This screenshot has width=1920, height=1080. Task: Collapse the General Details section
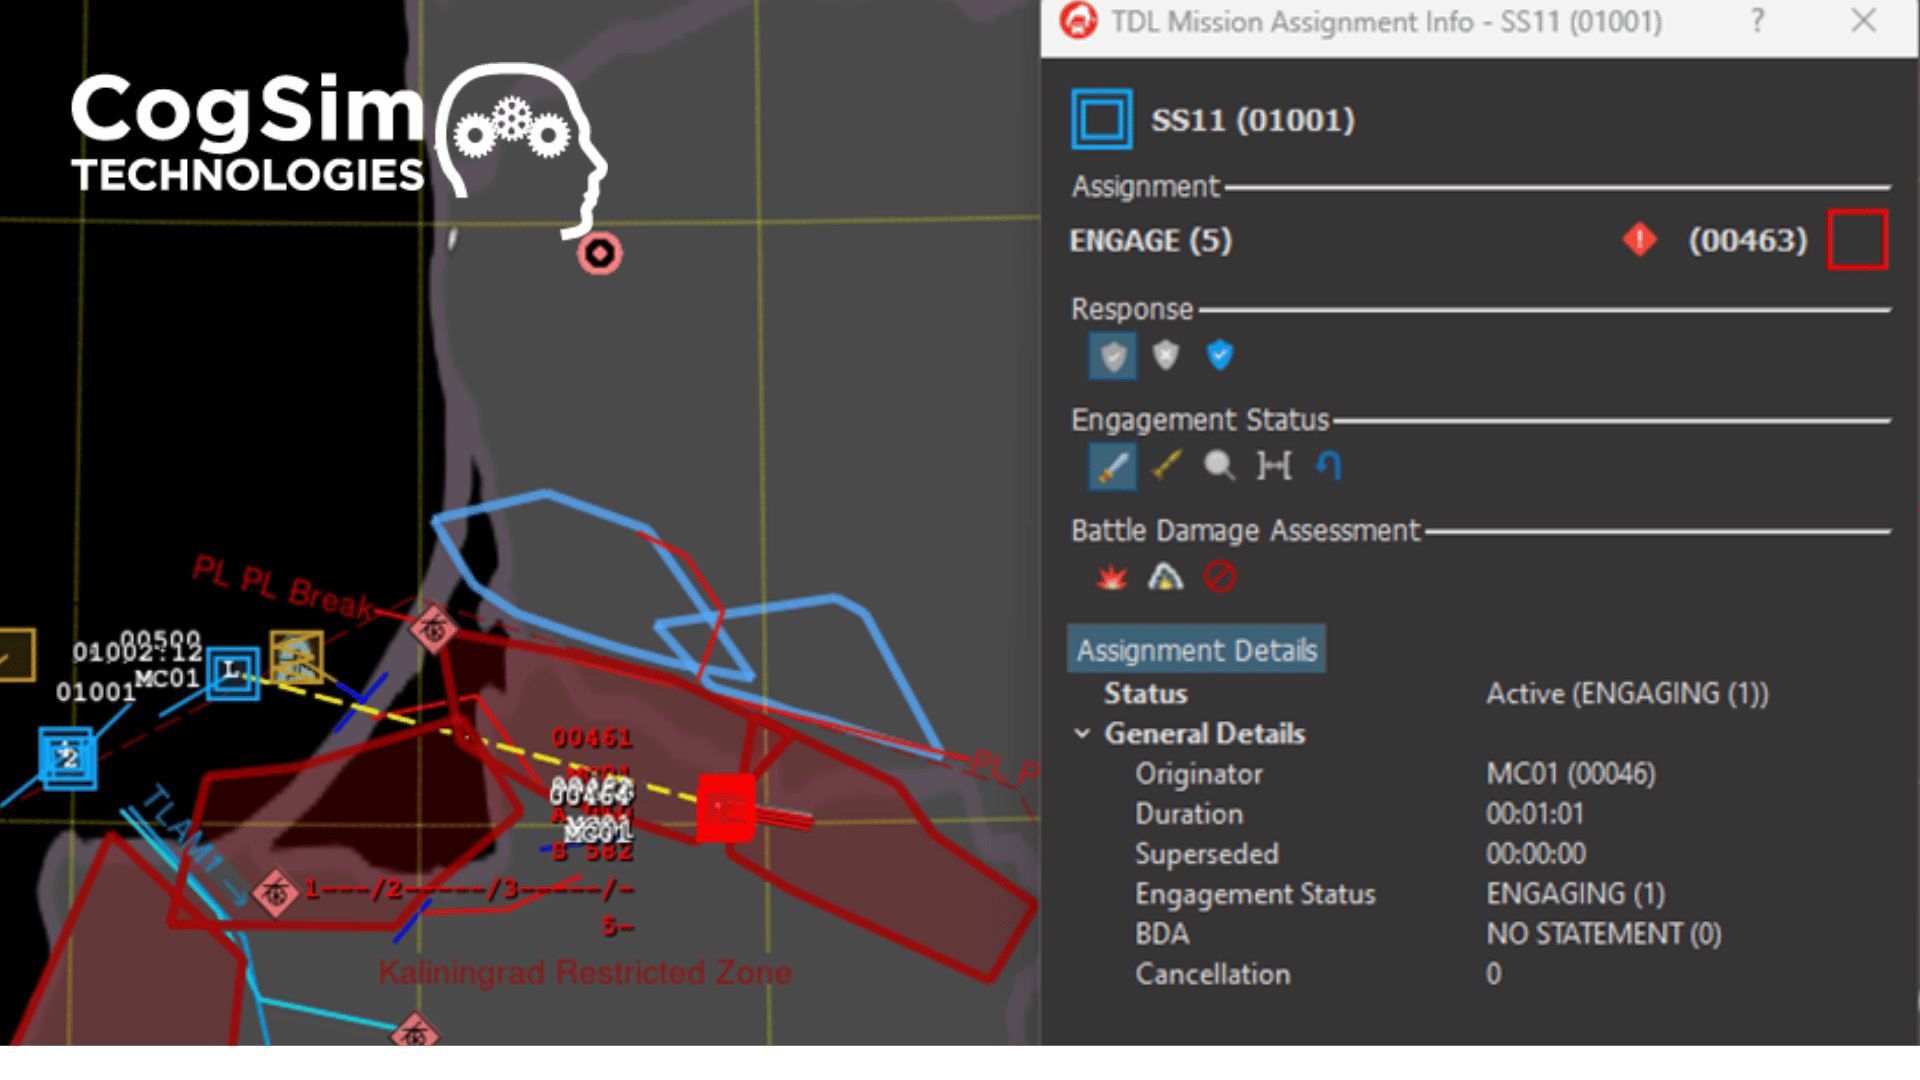click(1082, 734)
